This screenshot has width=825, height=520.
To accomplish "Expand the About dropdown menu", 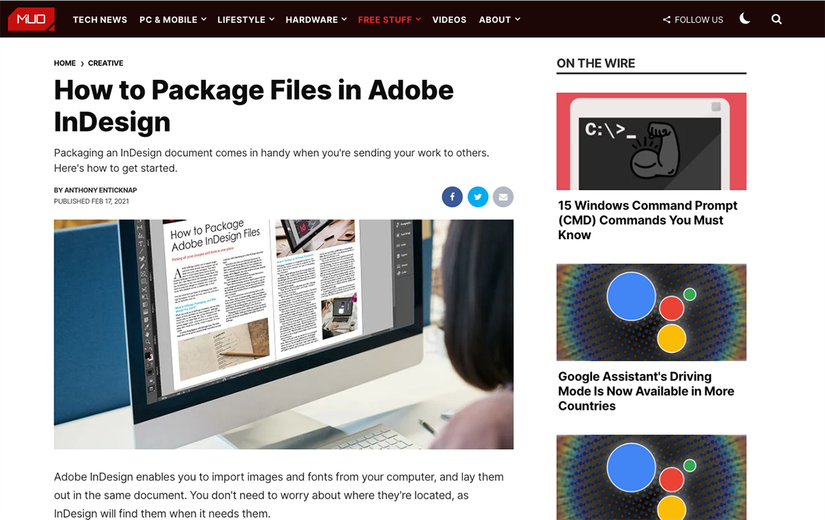I will [x=499, y=19].
